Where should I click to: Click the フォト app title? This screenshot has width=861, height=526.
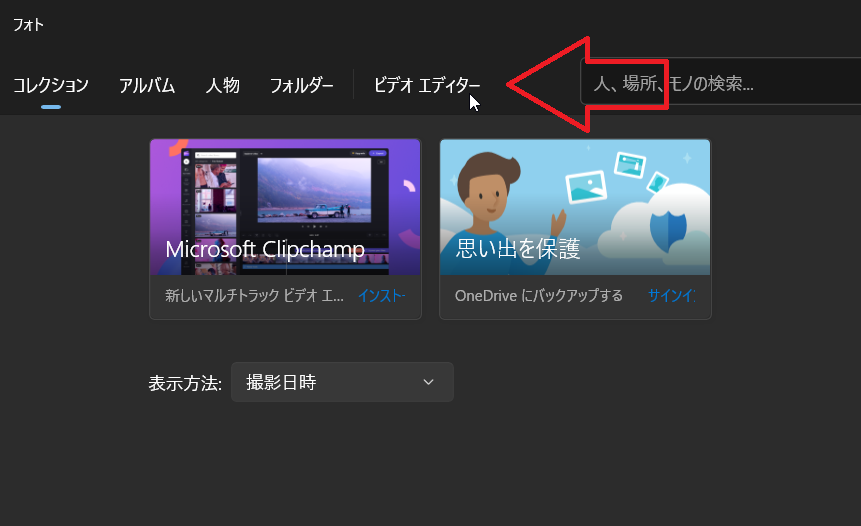pyautogui.click(x=28, y=25)
